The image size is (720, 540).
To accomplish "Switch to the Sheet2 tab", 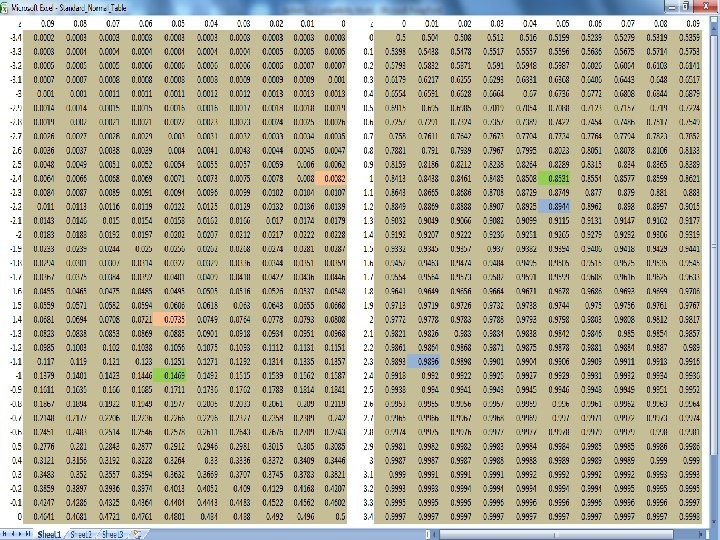I will (82, 534).
